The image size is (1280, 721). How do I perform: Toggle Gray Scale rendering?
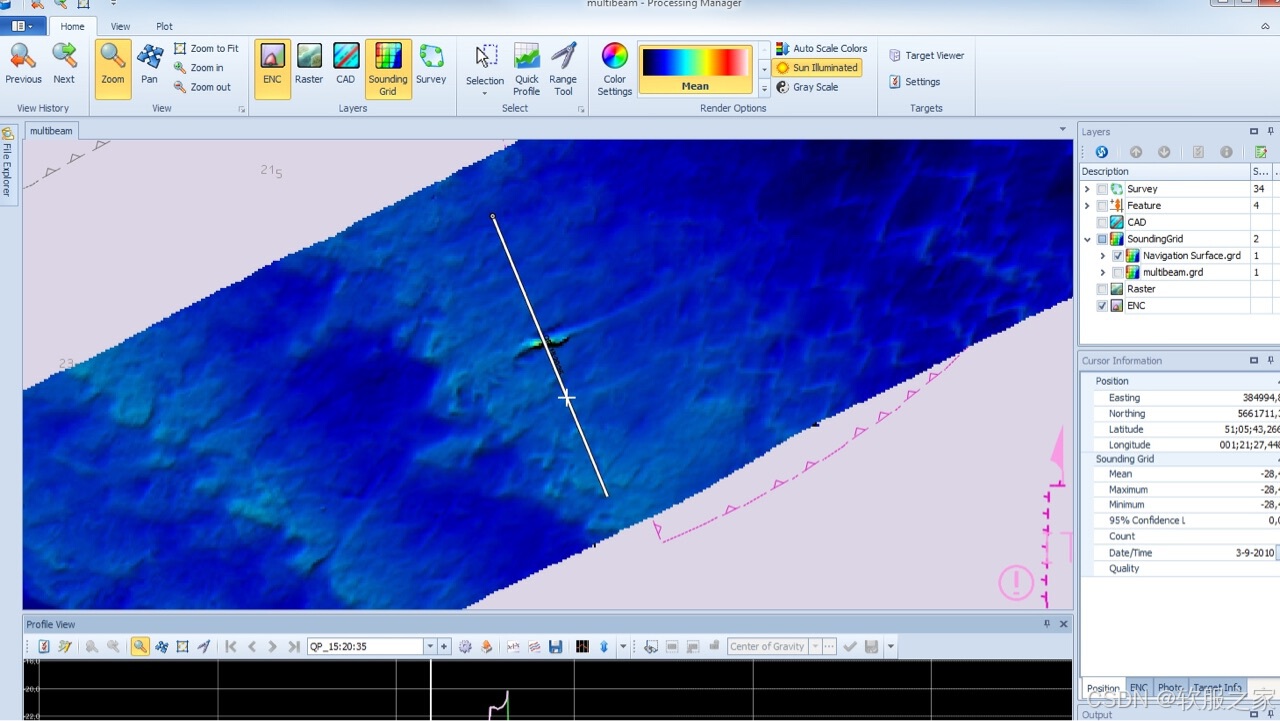(806, 87)
